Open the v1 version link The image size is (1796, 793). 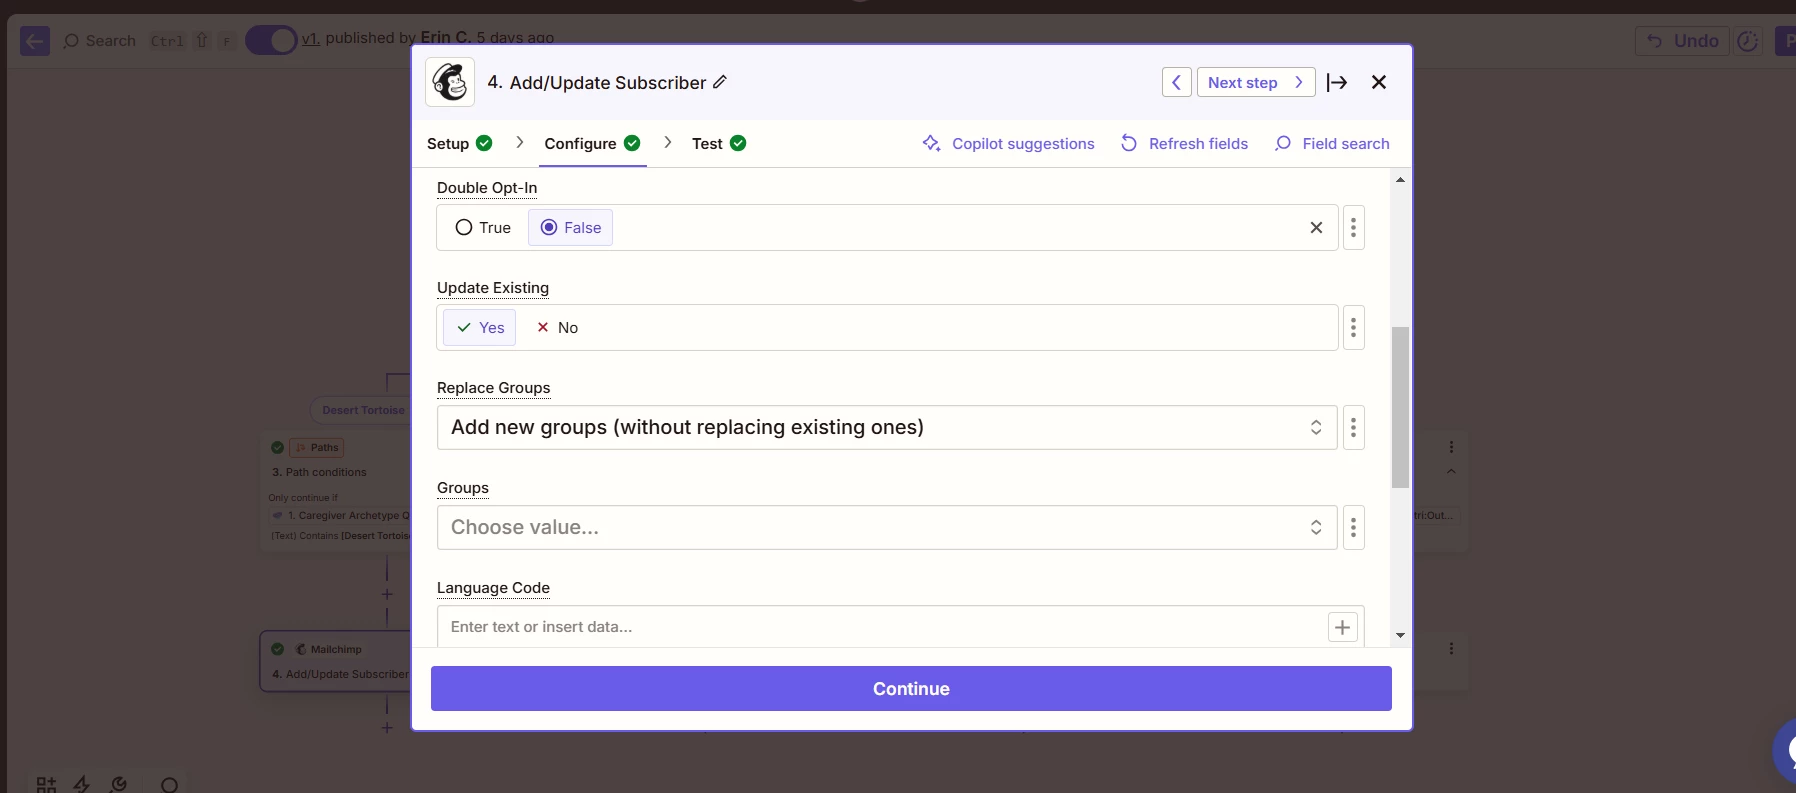pyautogui.click(x=311, y=38)
